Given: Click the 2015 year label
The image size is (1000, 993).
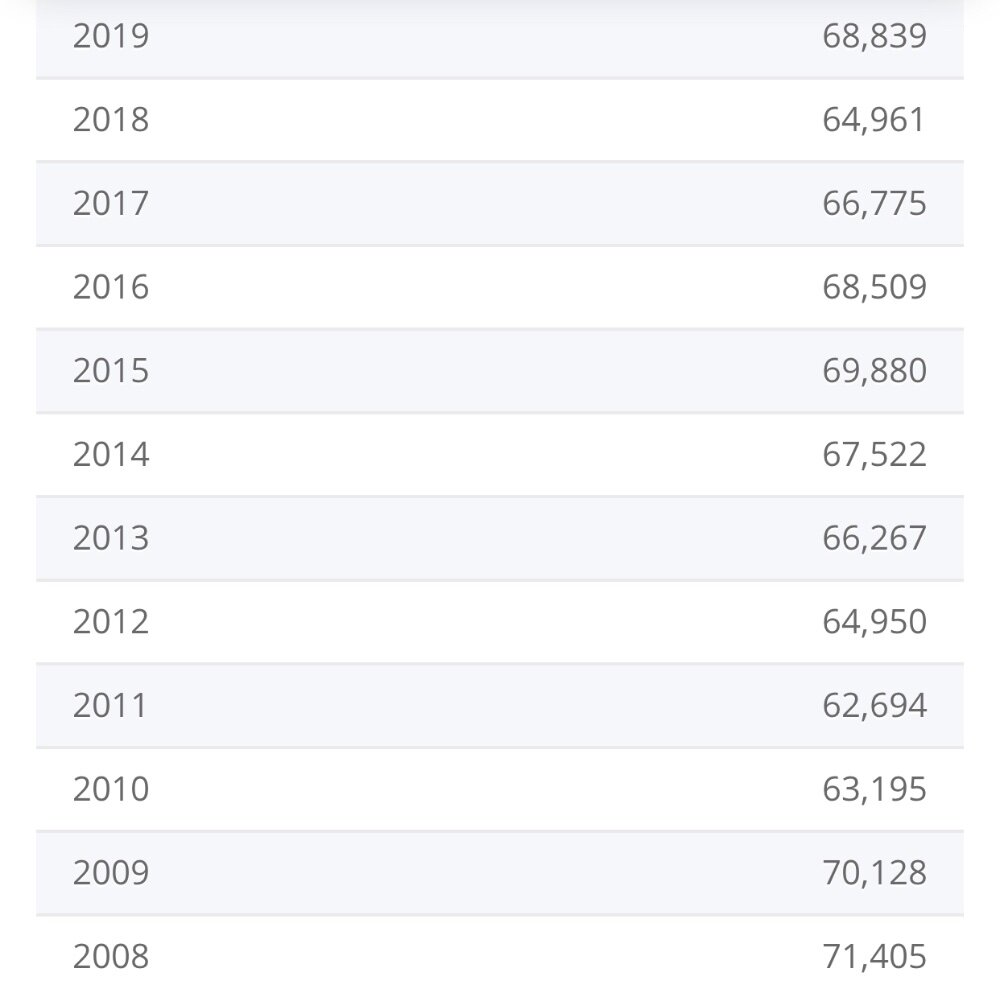Looking at the screenshot, I should pyautogui.click(x=111, y=371).
